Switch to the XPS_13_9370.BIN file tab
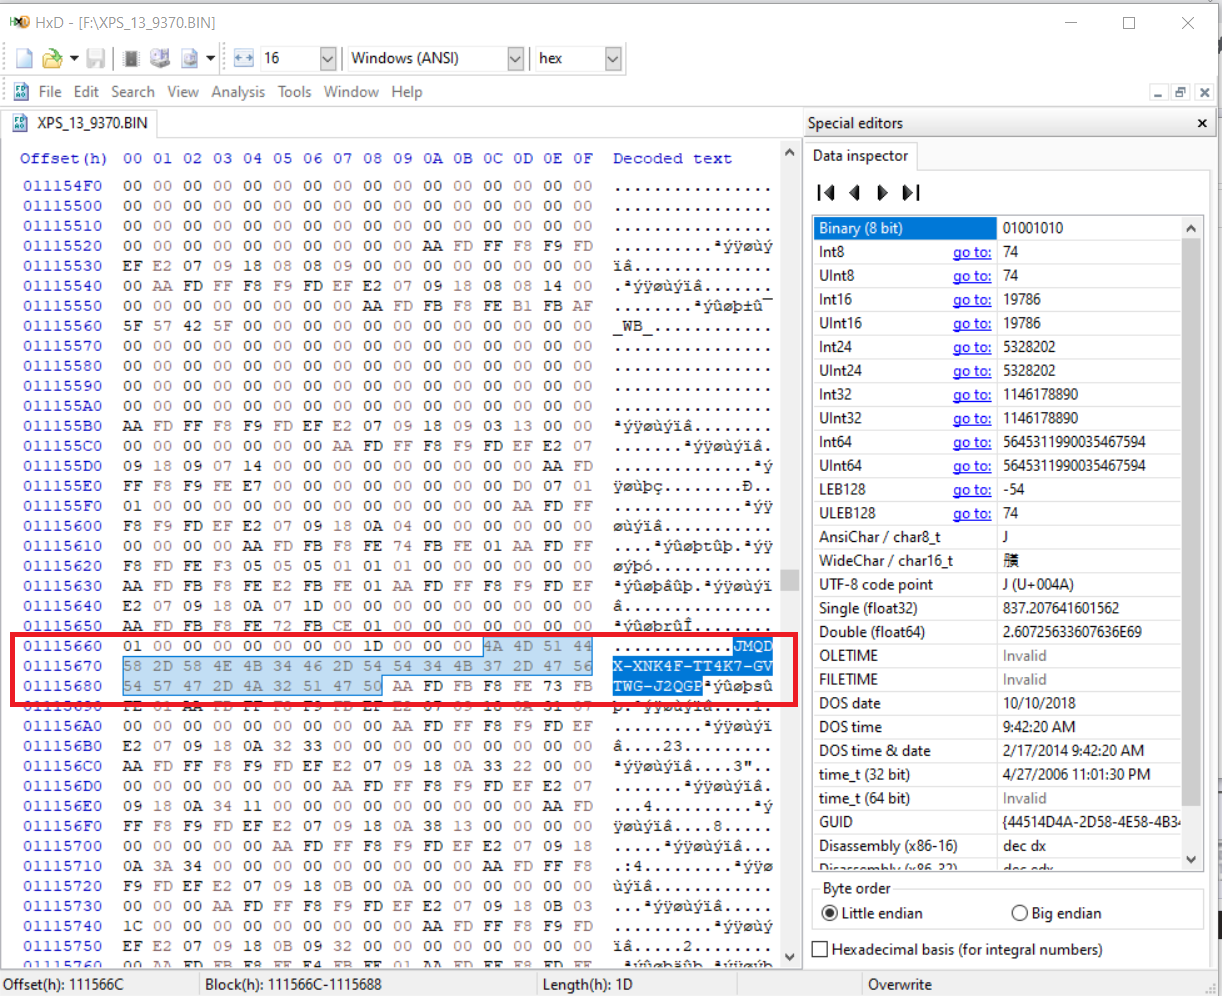This screenshot has height=996, width=1222. coord(80,124)
